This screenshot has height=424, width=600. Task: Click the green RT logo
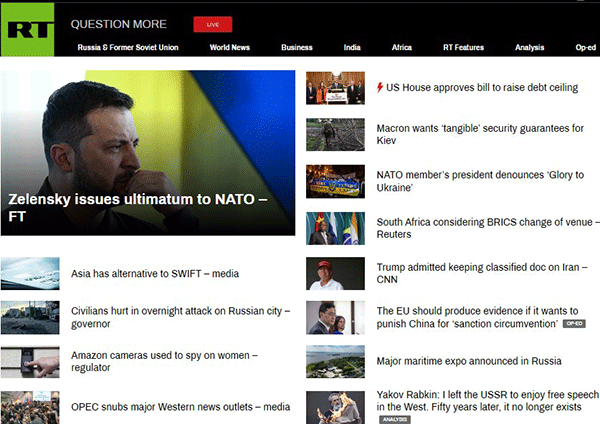pyautogui.click(x=28, y=30)
